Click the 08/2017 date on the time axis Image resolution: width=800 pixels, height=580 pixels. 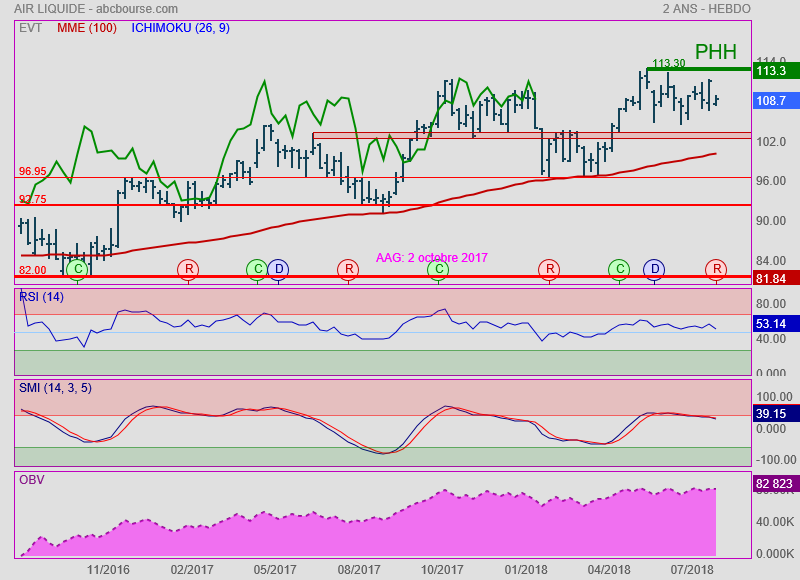pyautogui.click(x=359, y=570)
